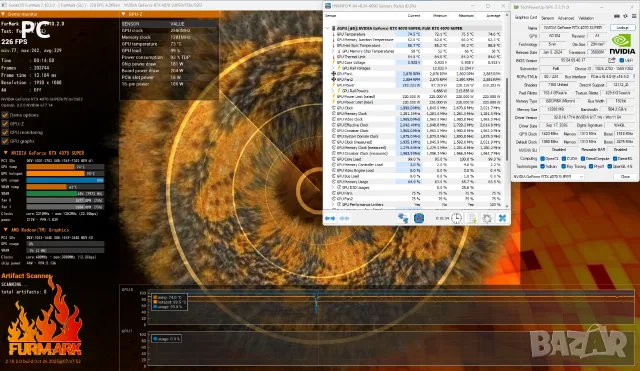Viewport: 640px width, 371px height.
Task: Click HWiNFO save report sheet icon
Action: (472, 218)
